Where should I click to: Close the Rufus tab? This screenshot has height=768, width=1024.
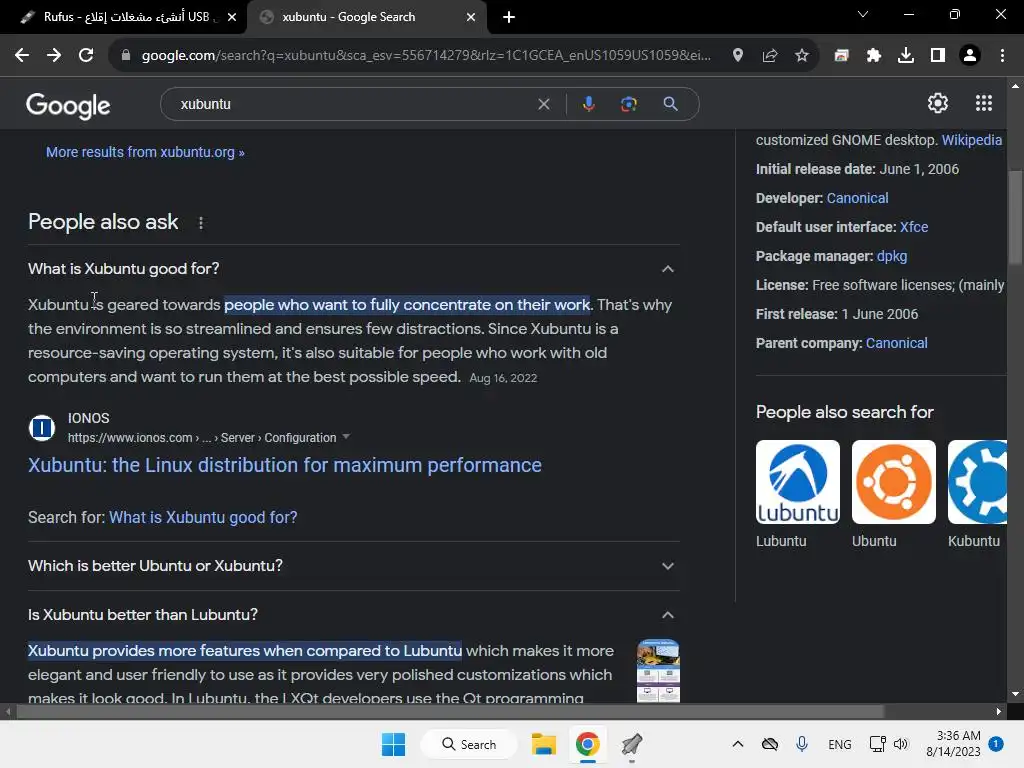coord(232,18)
